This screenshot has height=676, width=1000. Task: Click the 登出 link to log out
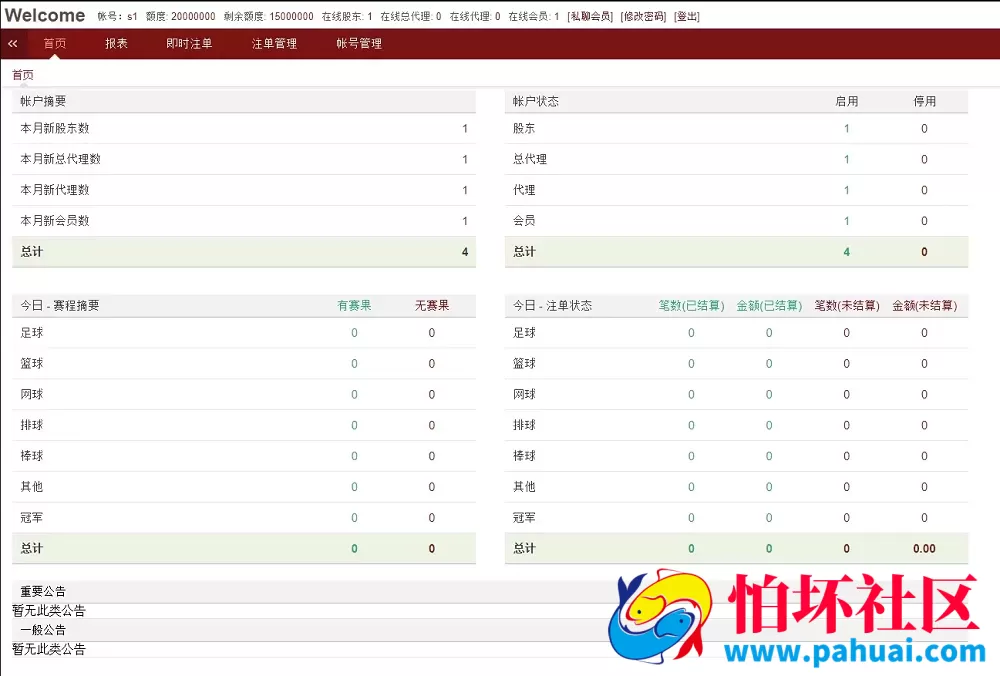click(687, 17)
